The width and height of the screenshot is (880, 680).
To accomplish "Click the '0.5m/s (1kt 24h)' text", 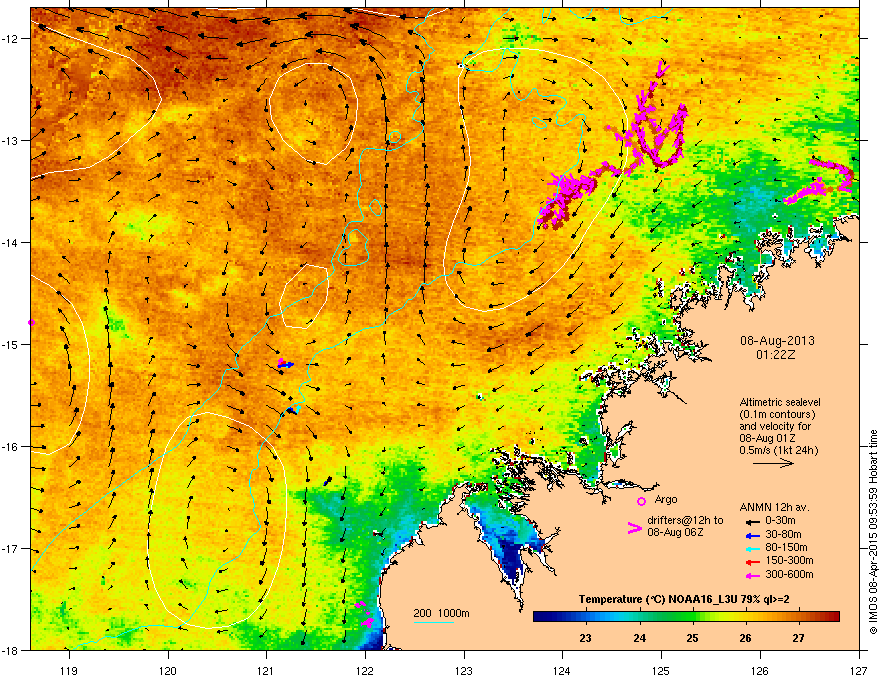I will tap(778, 451).
